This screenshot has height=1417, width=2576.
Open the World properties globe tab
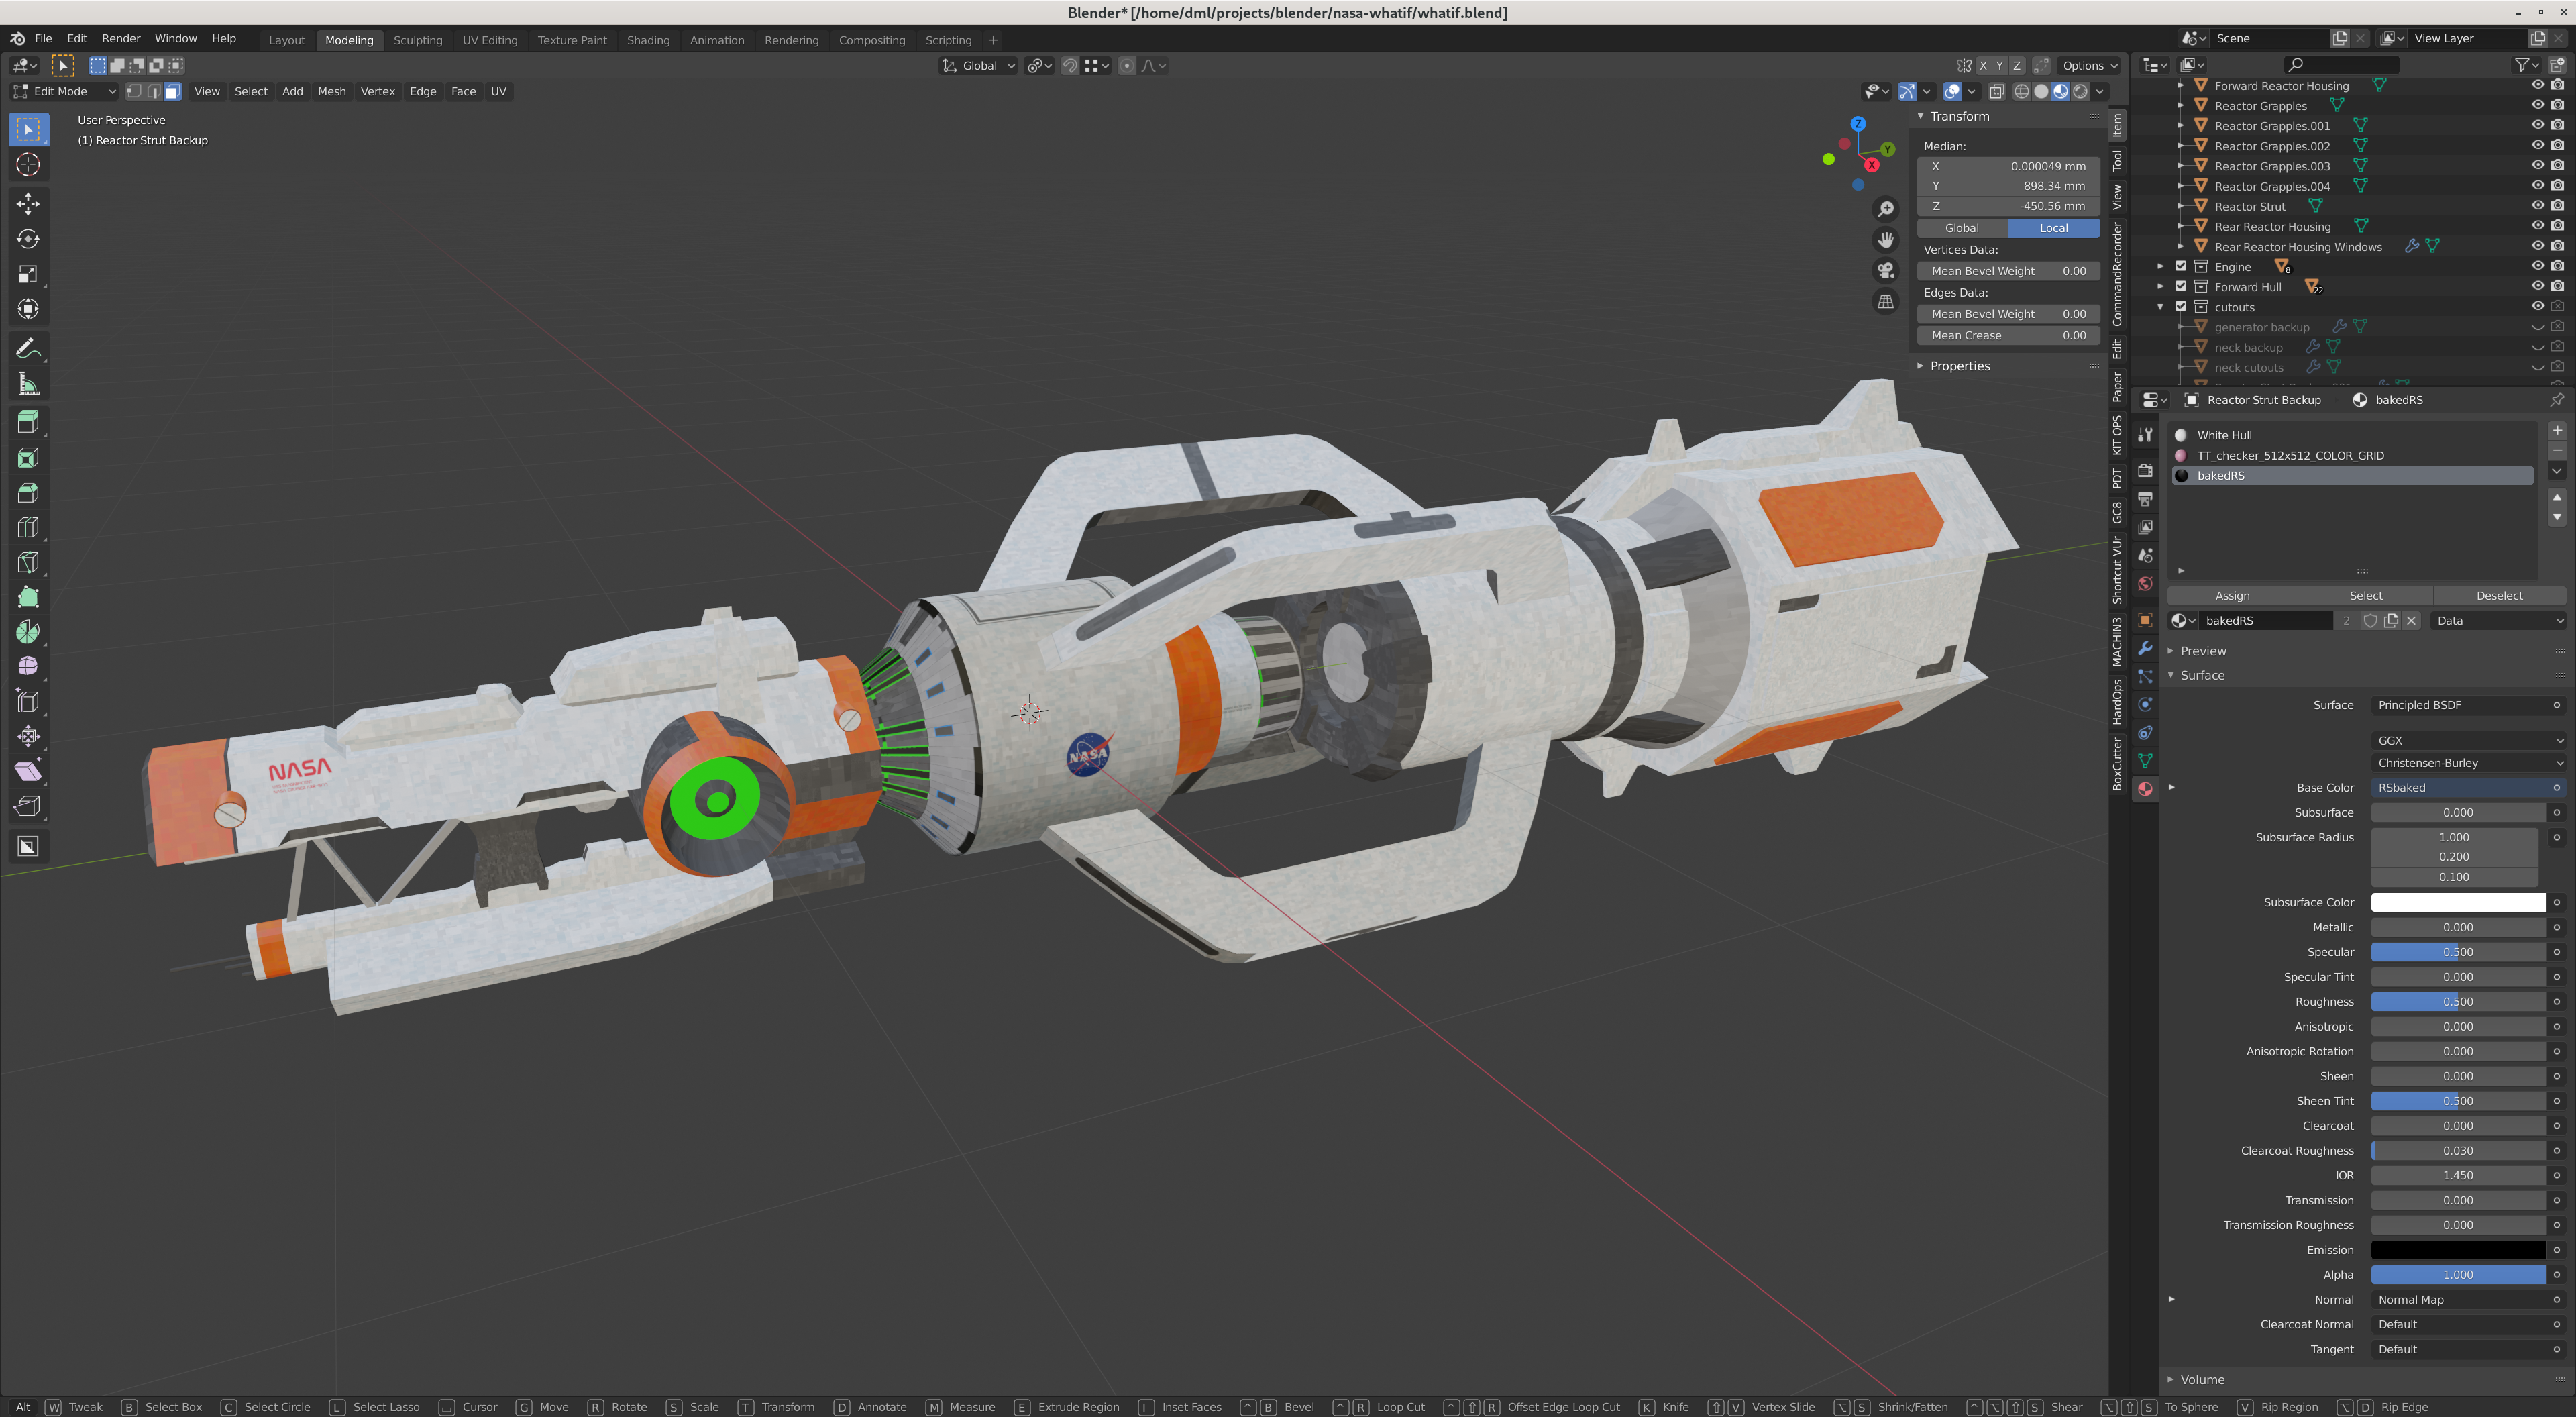click(2145, 584)
